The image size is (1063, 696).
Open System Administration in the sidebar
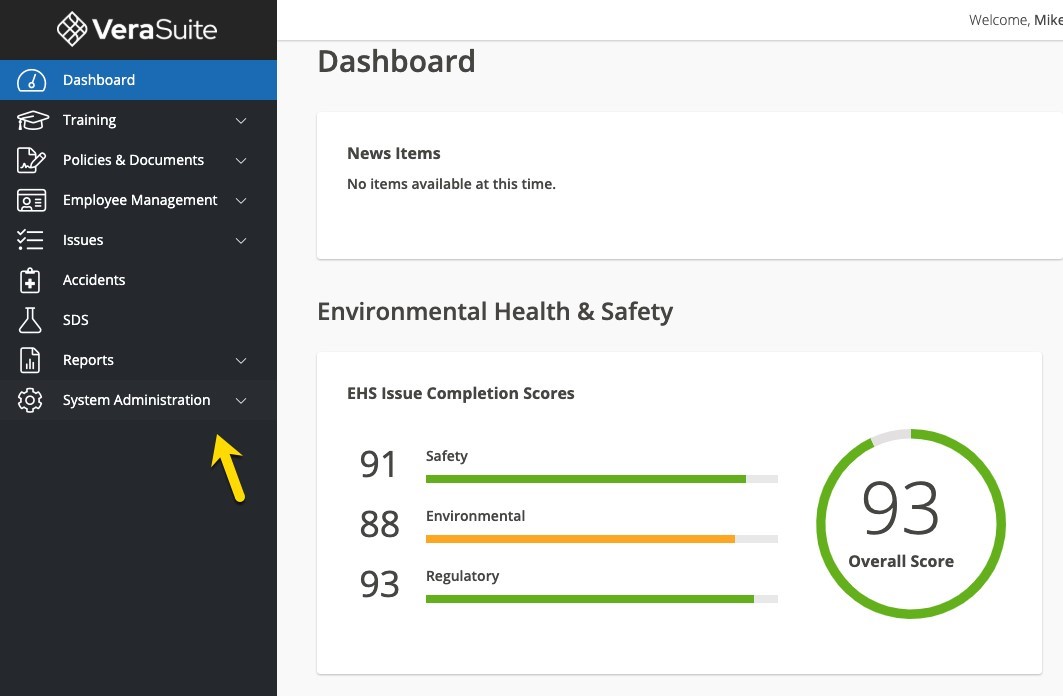click(138, 400)
